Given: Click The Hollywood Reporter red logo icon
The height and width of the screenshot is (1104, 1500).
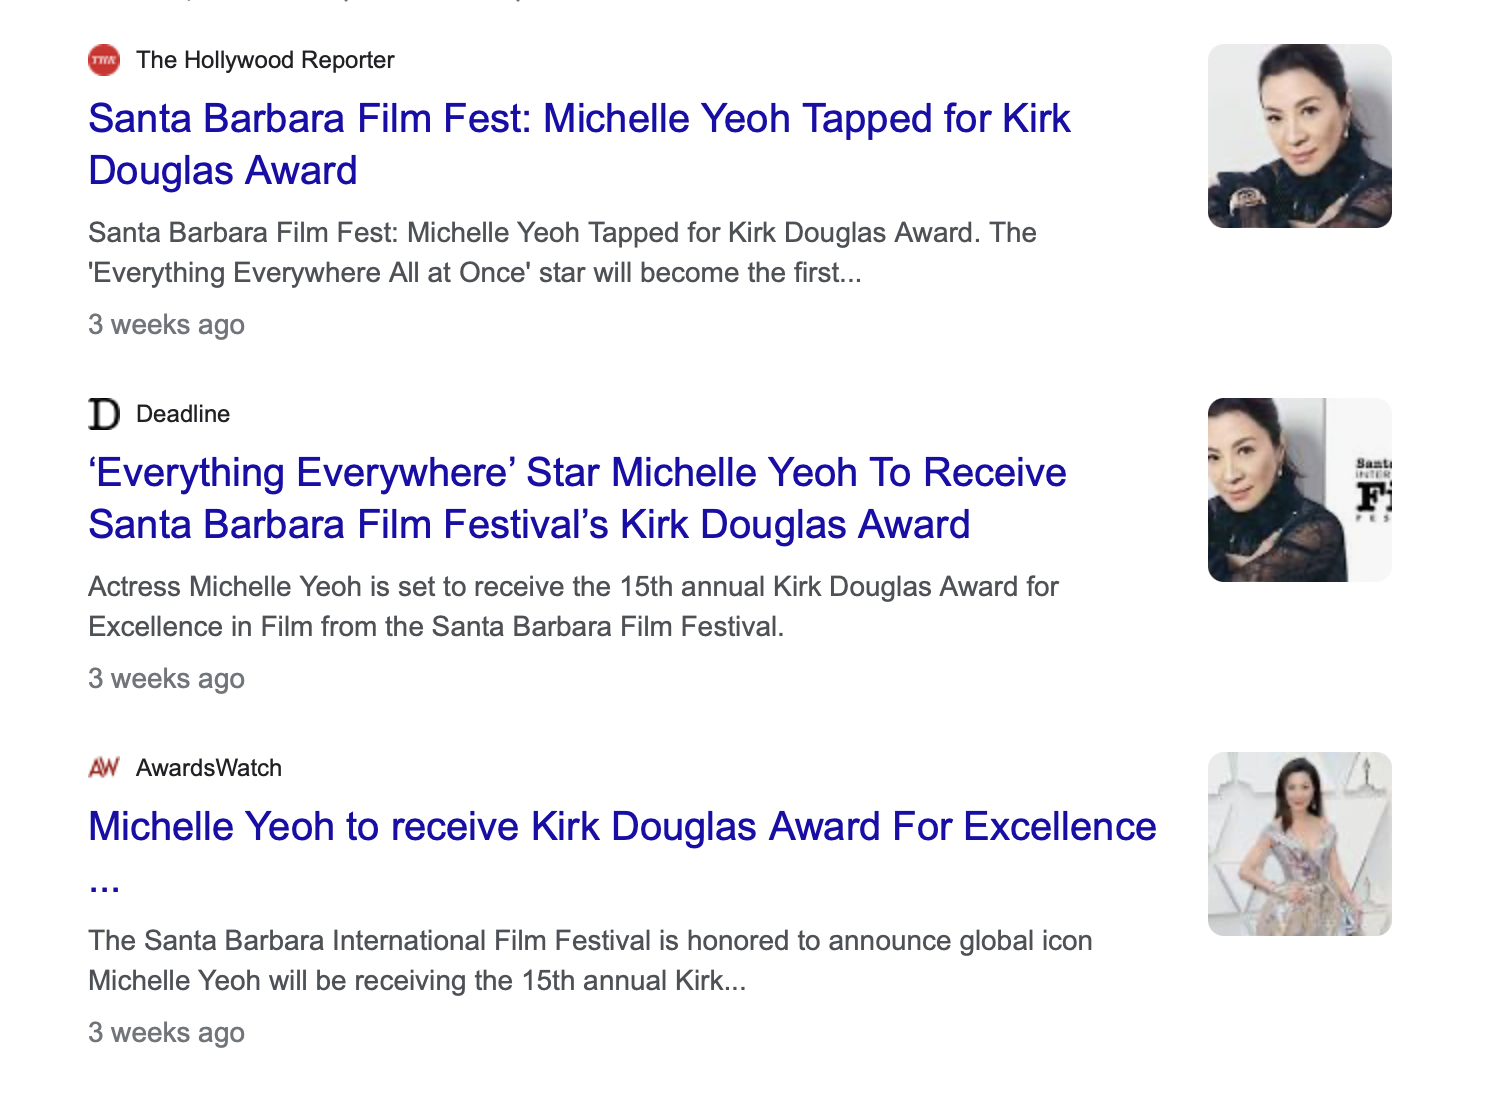Looking at the screenshot, I should pyautogui.click(x=104, y=60).
